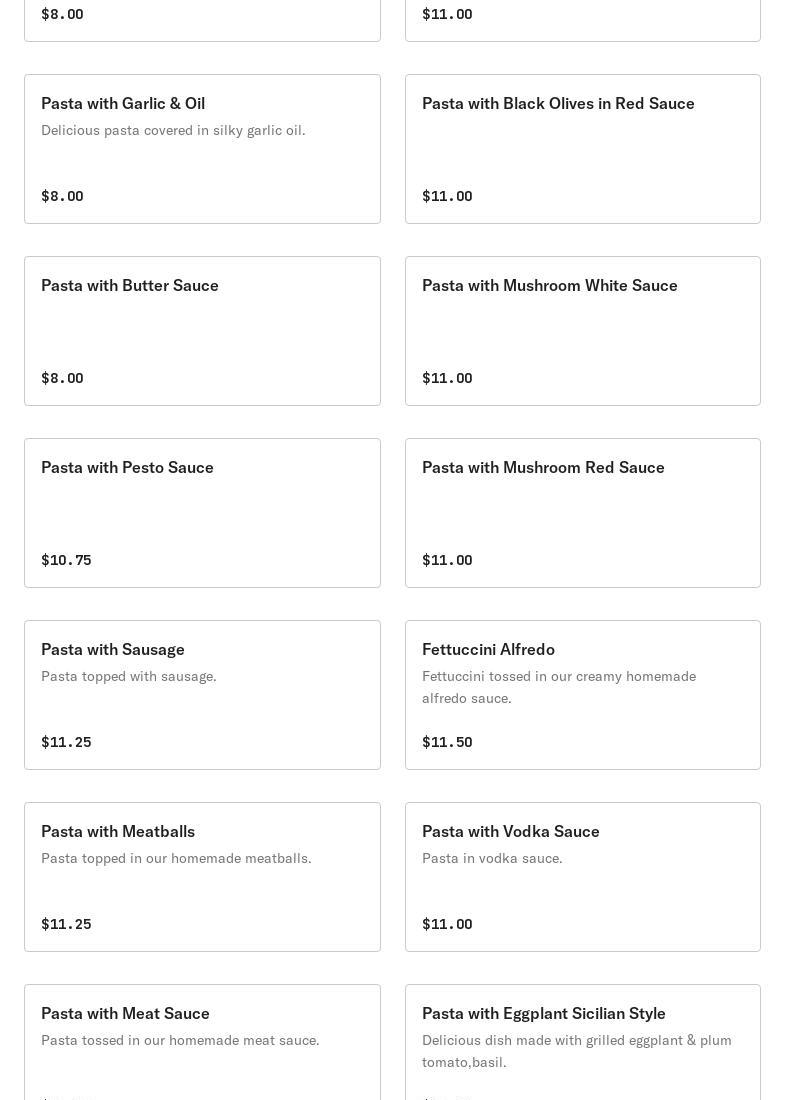Click the silky garlic oil description
785x1100 pixels.
173,131
